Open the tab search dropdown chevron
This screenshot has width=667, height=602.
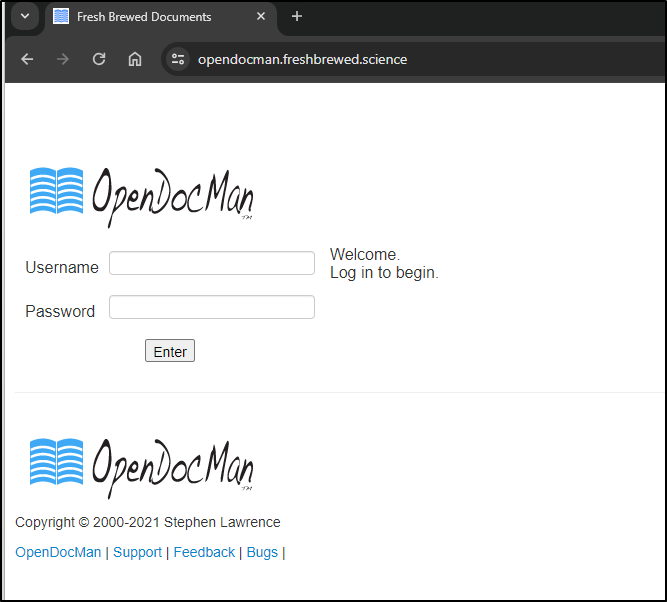pos(25,17)
